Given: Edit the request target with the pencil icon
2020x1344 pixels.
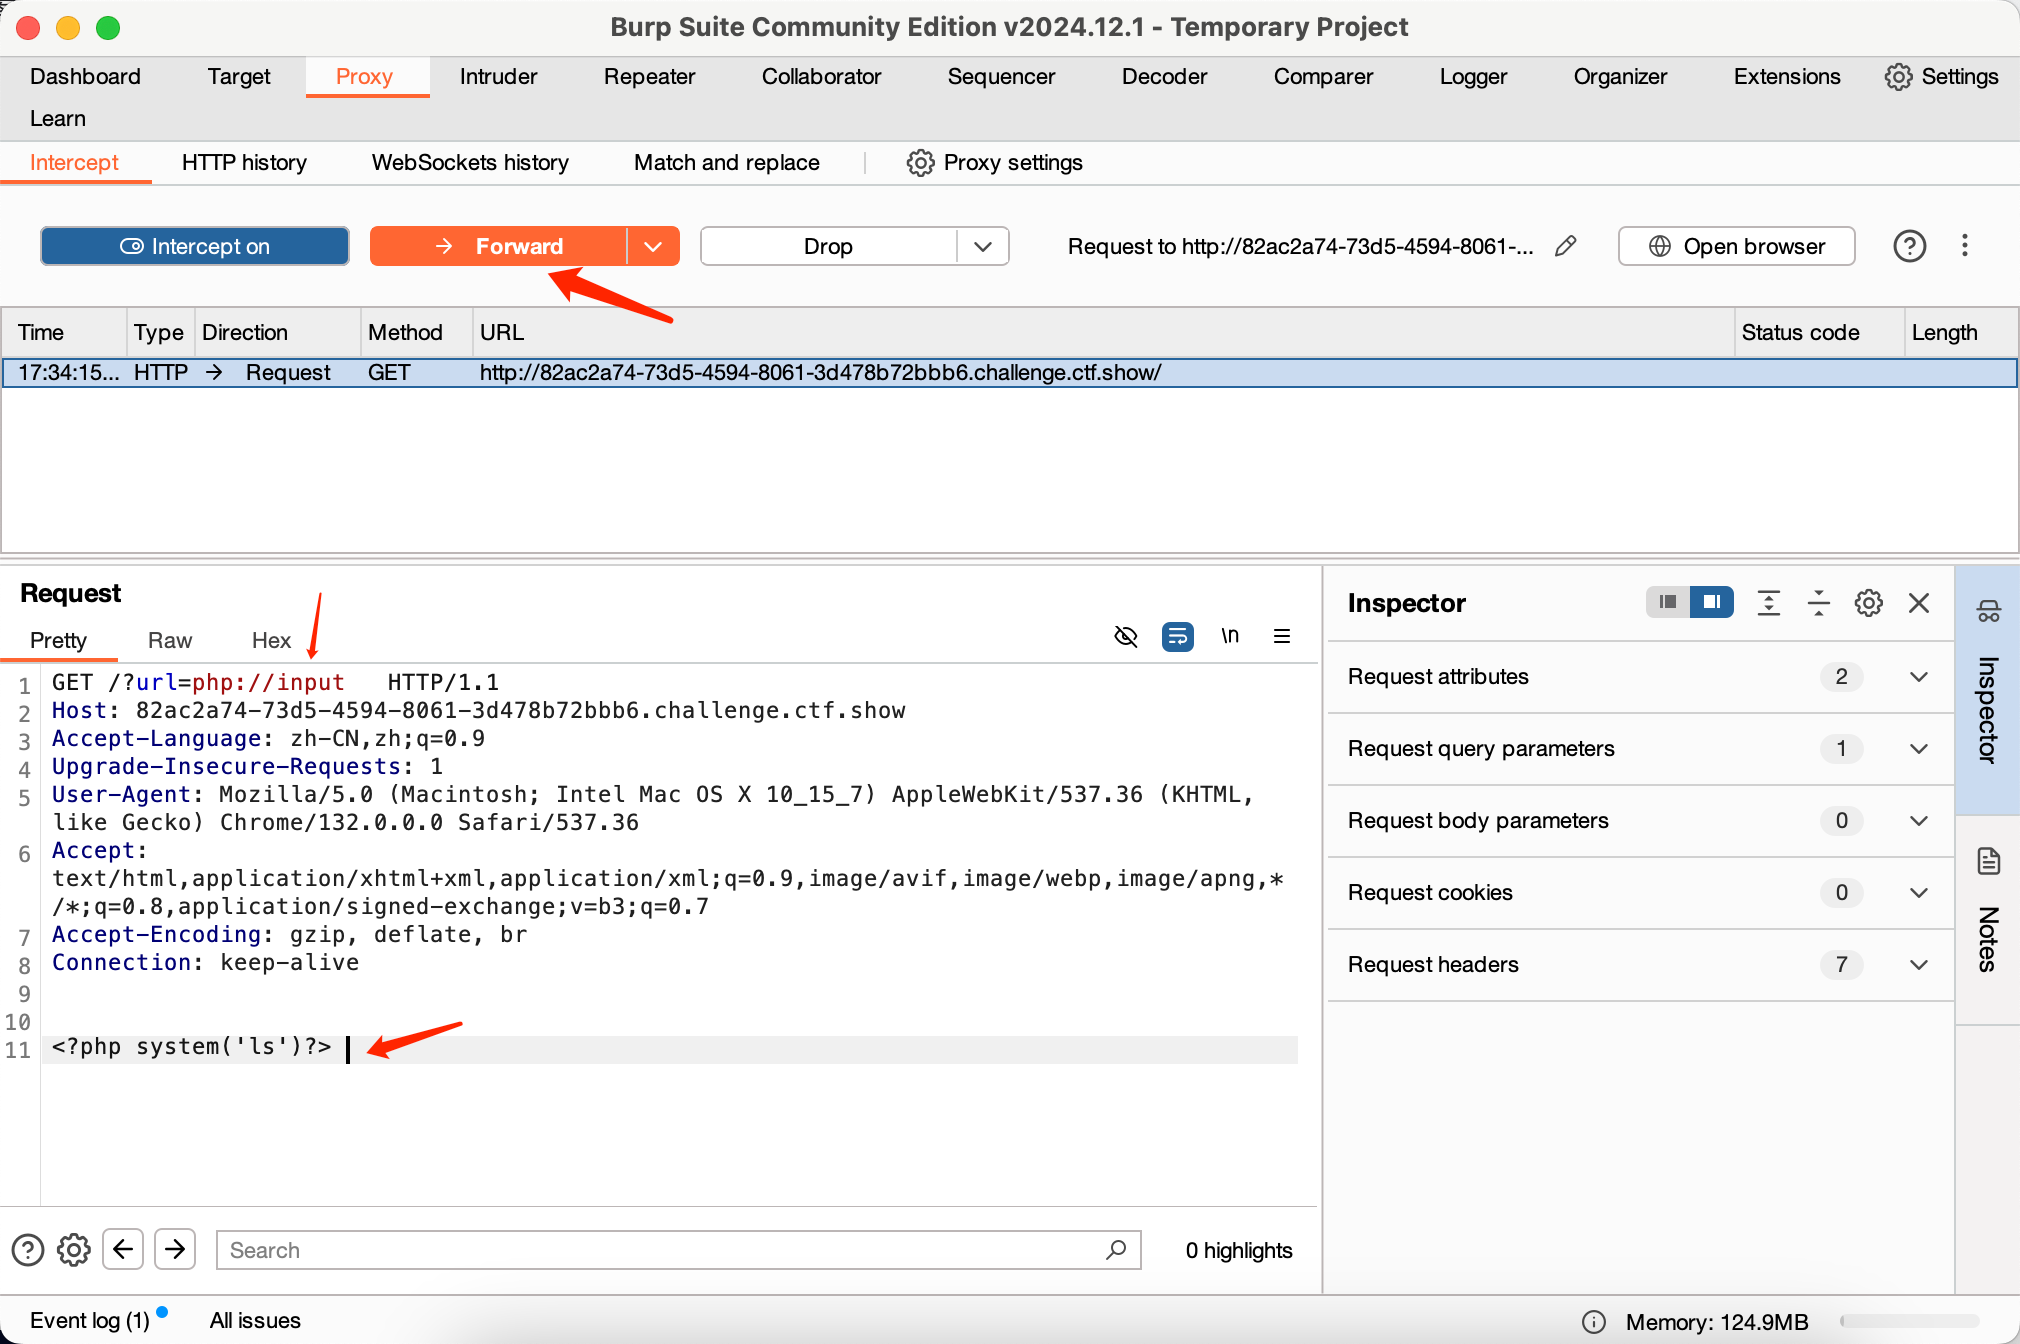Looking at the screenshot, I should [x=1566, y=246].
